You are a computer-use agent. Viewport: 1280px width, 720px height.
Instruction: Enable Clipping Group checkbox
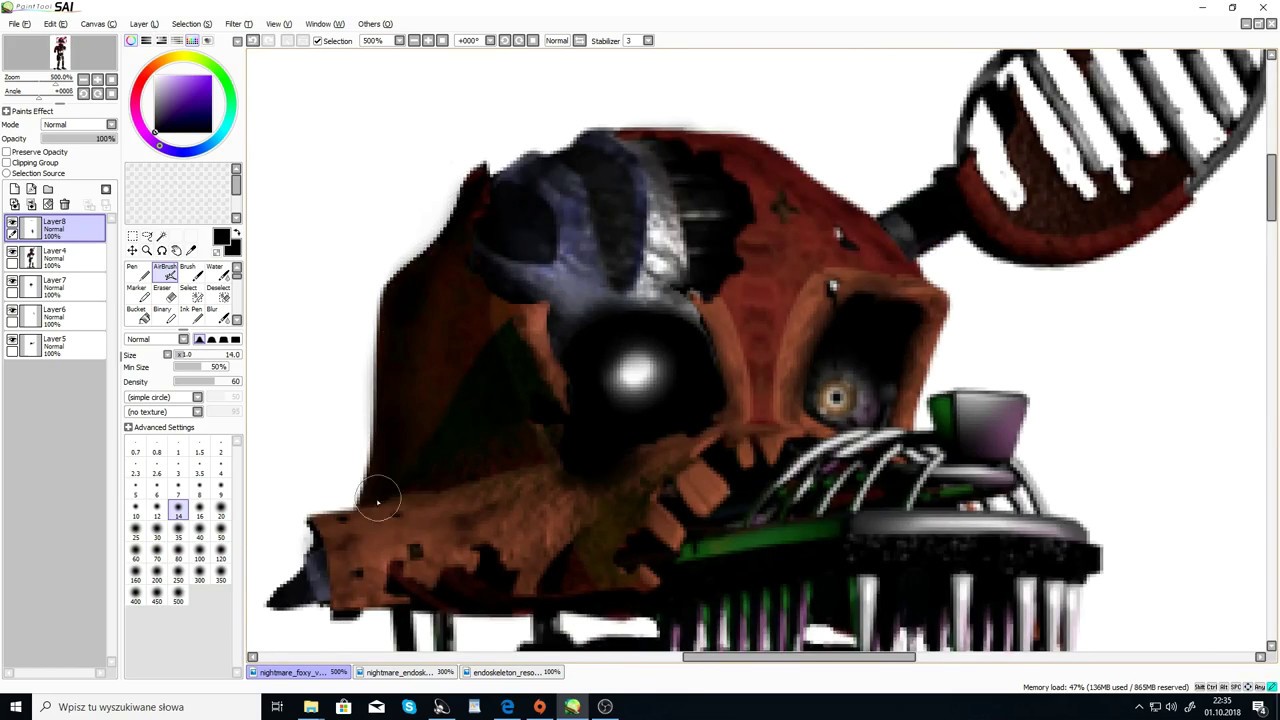click(x=6, y=163)
